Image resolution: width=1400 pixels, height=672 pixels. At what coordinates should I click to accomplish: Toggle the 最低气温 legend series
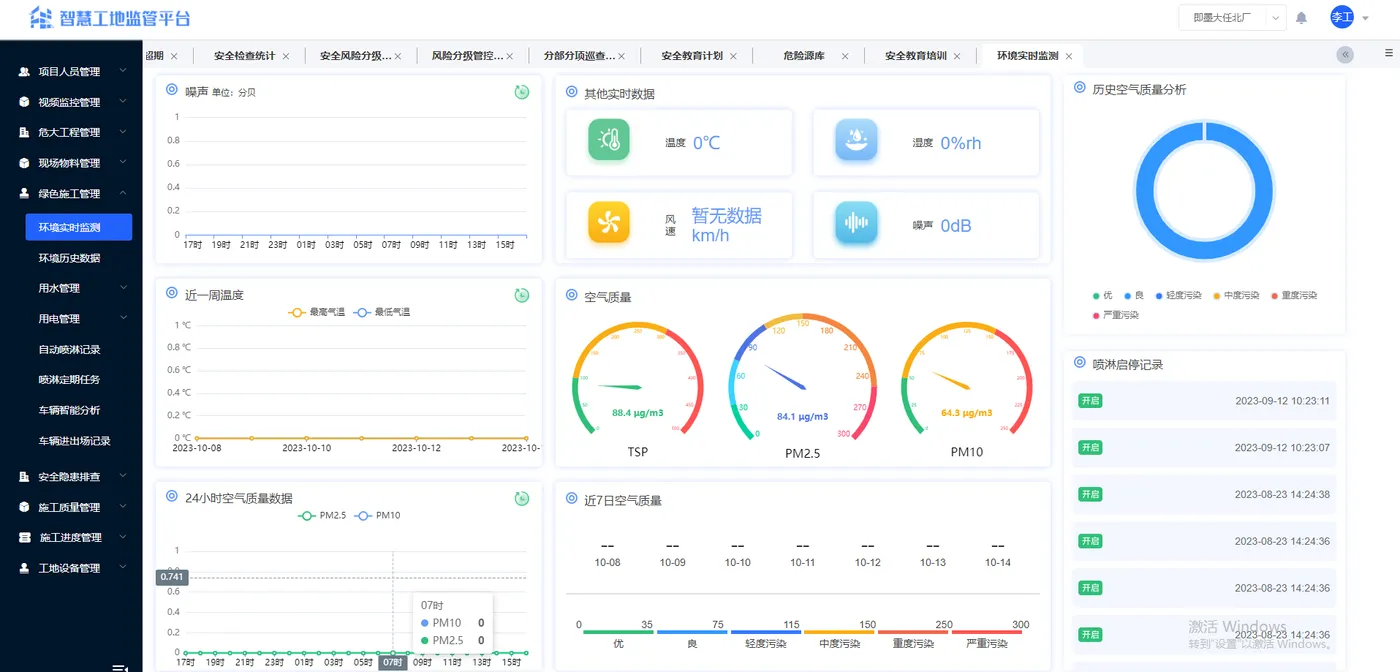coord(382,312)
